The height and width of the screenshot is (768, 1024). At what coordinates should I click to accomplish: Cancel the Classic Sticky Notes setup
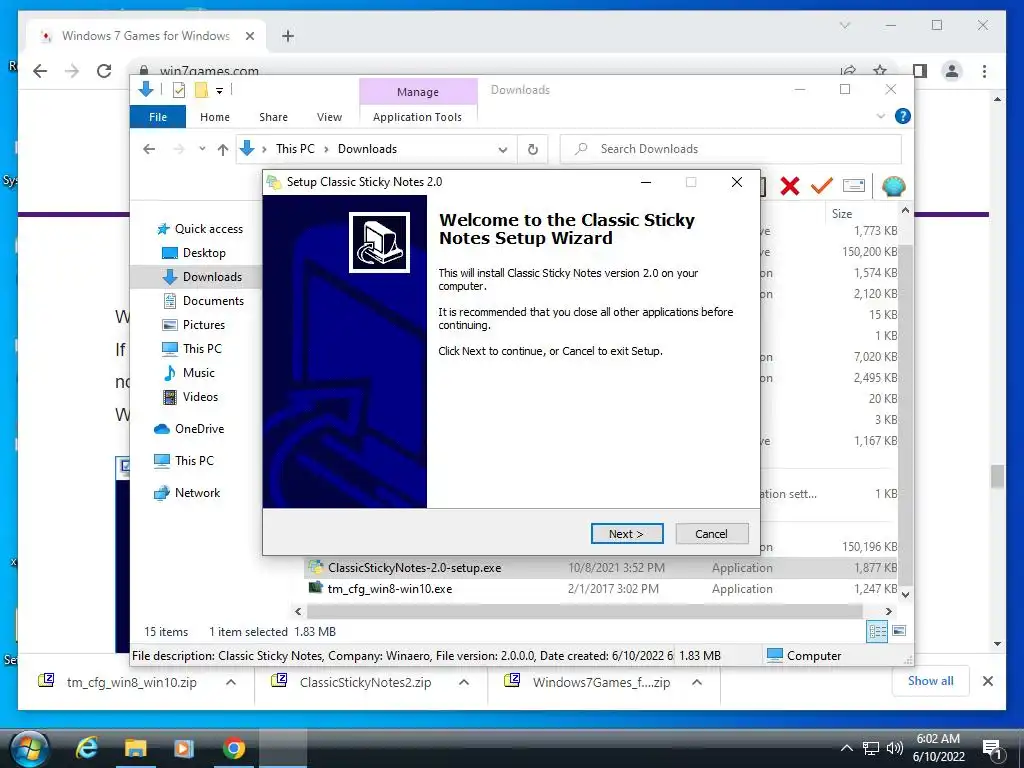tap(711, 534)
